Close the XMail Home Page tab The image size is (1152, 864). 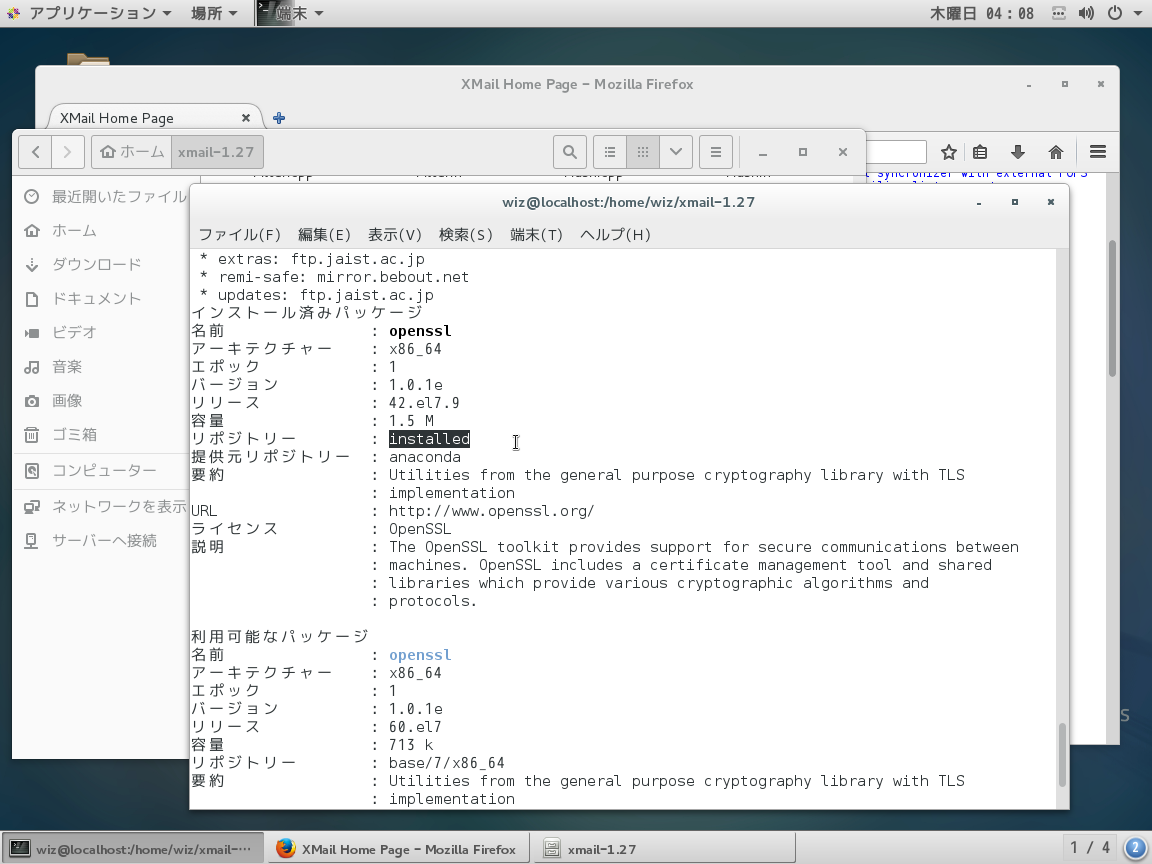245,118
